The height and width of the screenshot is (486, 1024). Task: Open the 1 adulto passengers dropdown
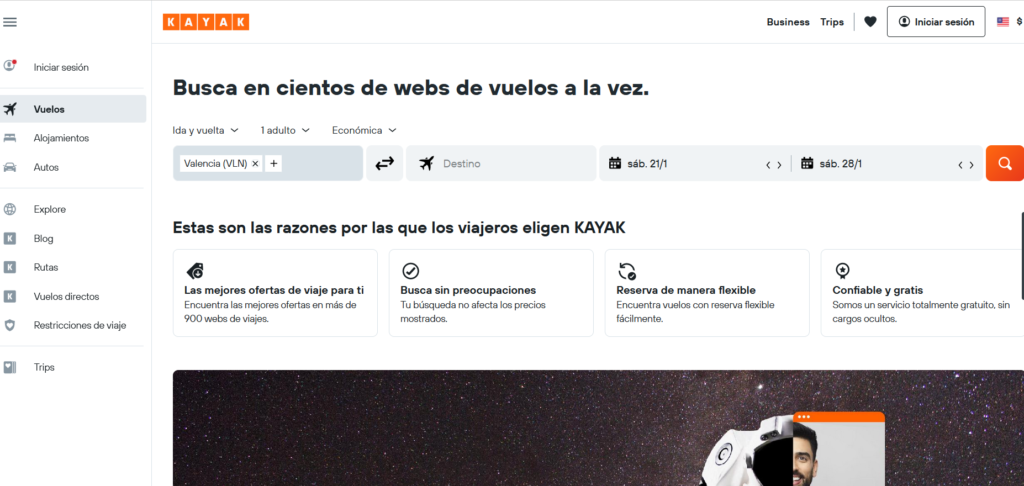click(x=285, y=131)
